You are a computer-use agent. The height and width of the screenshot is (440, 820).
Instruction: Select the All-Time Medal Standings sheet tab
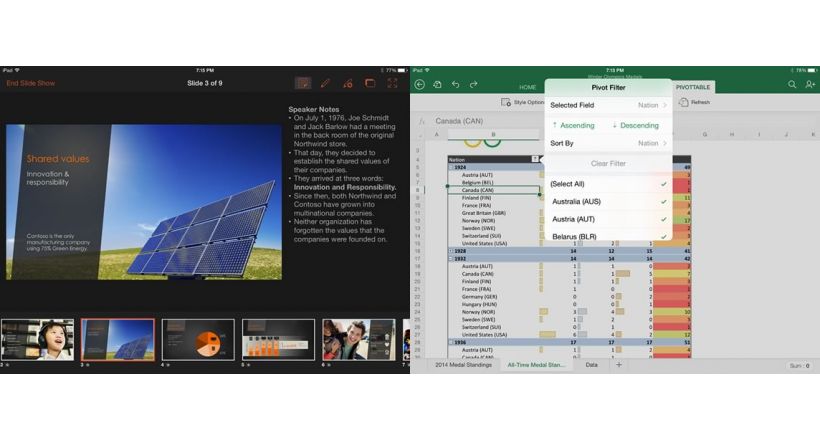point(536,365)
